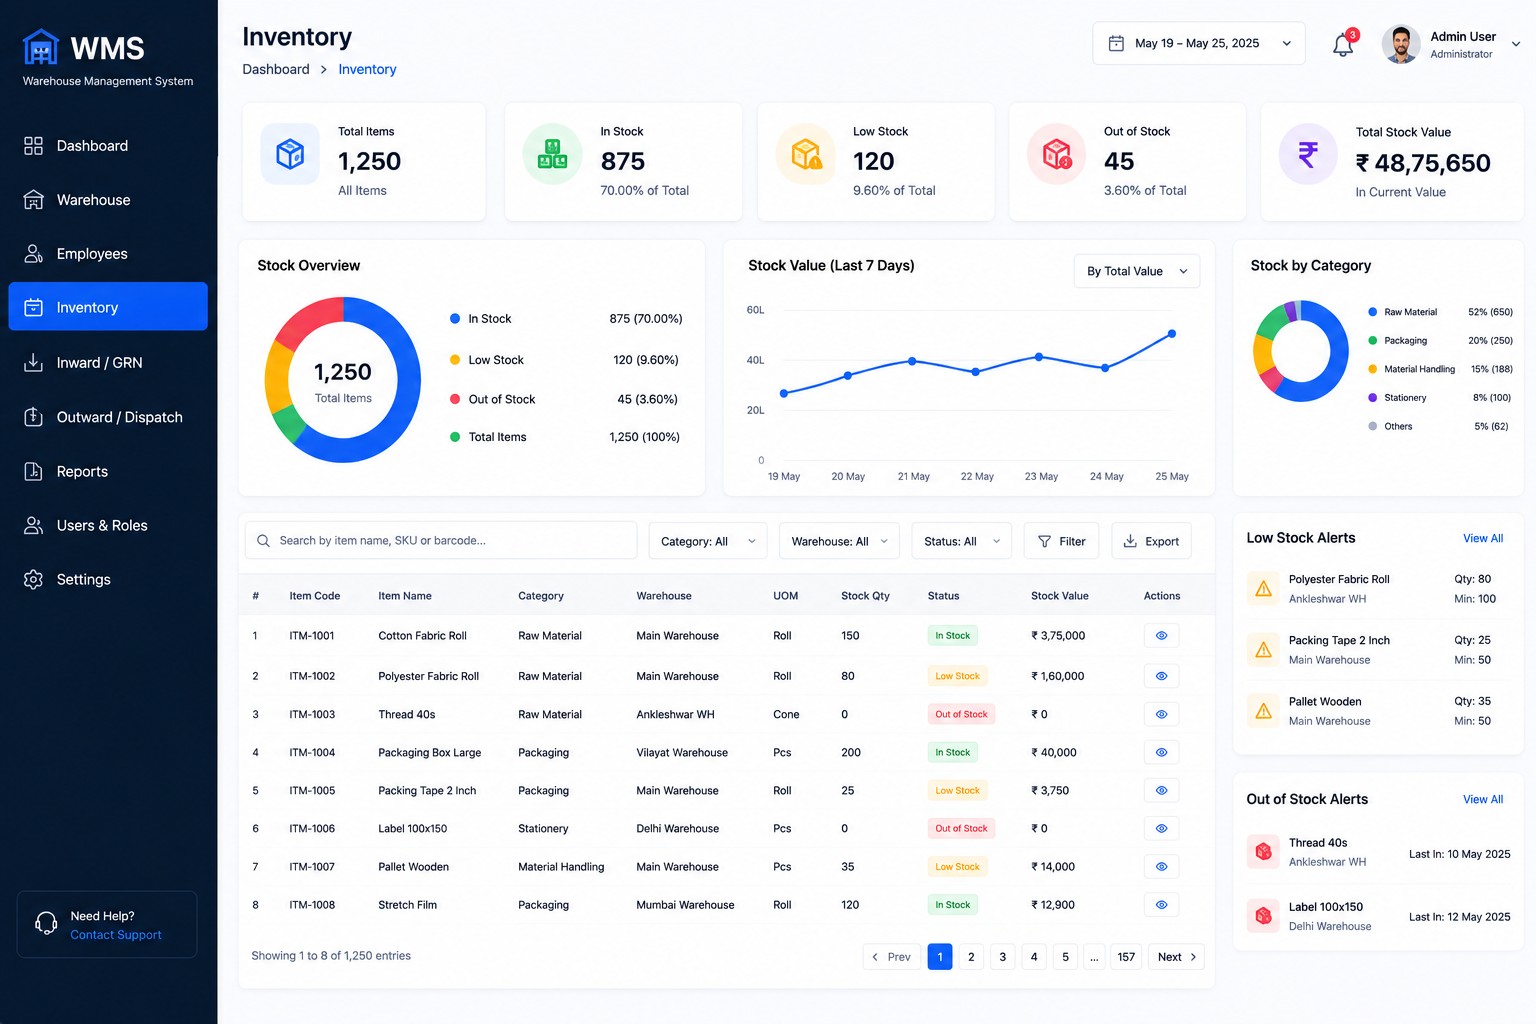
Task: View details of ITM-1007 Pallet Wooden row
Action: pos(1161,867)
